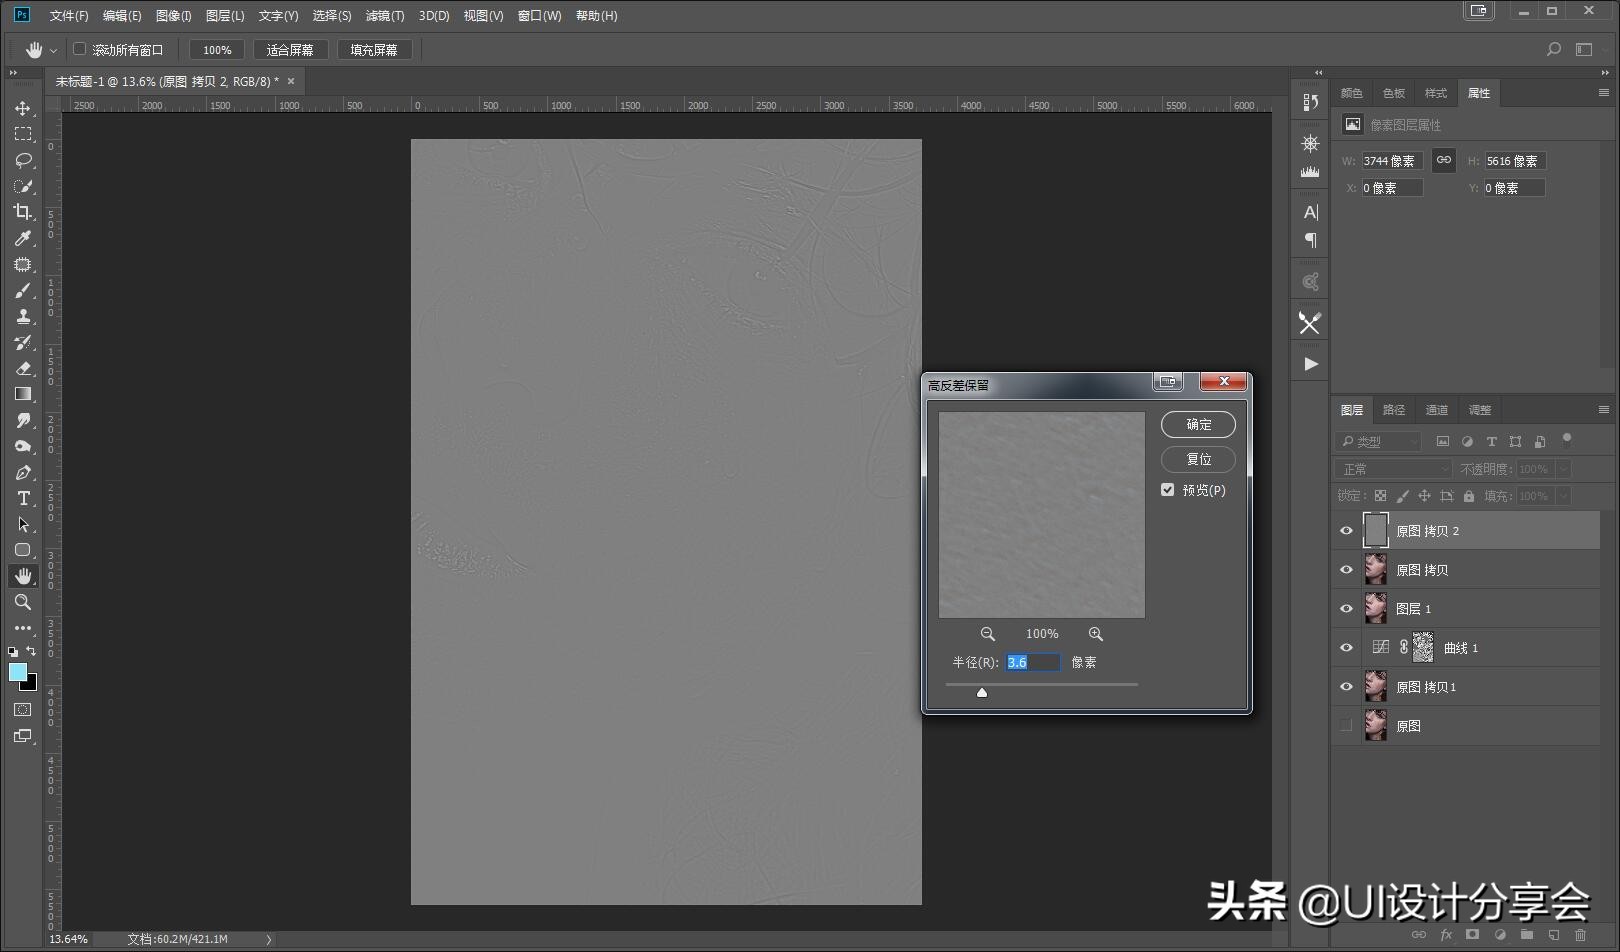Image resolution: width=1620 pixels, height=952 pixels.
Task: Open the blend mode 正常 dropdown
Action: pos(1393,469)
